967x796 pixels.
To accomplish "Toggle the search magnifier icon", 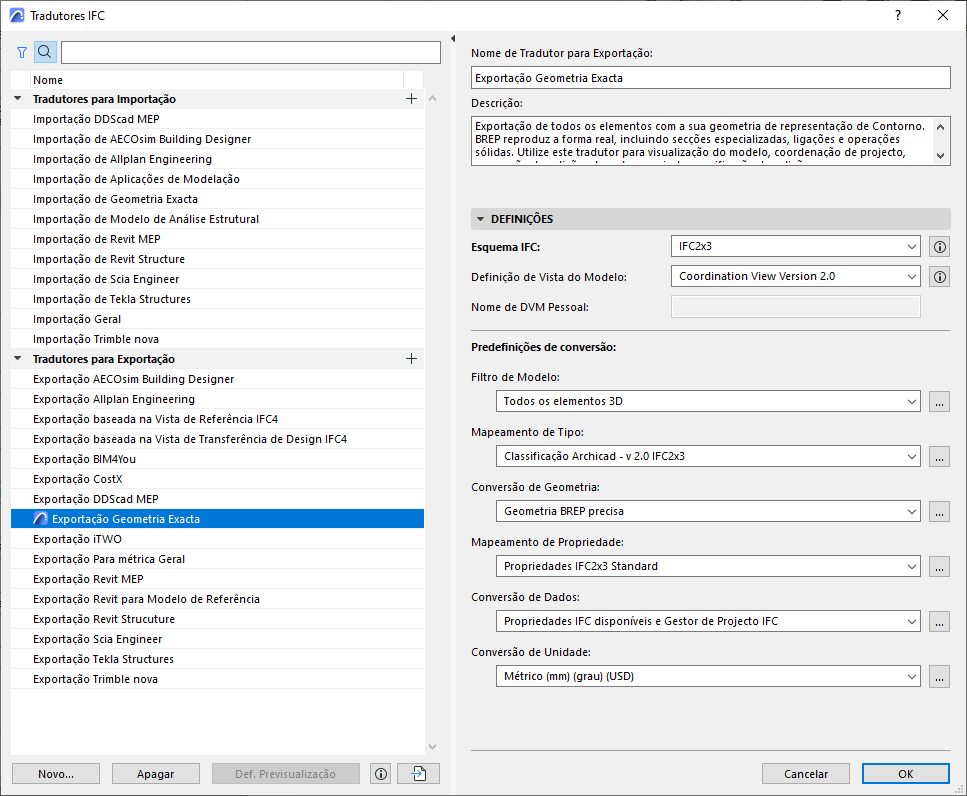I will tap(45, 52).
